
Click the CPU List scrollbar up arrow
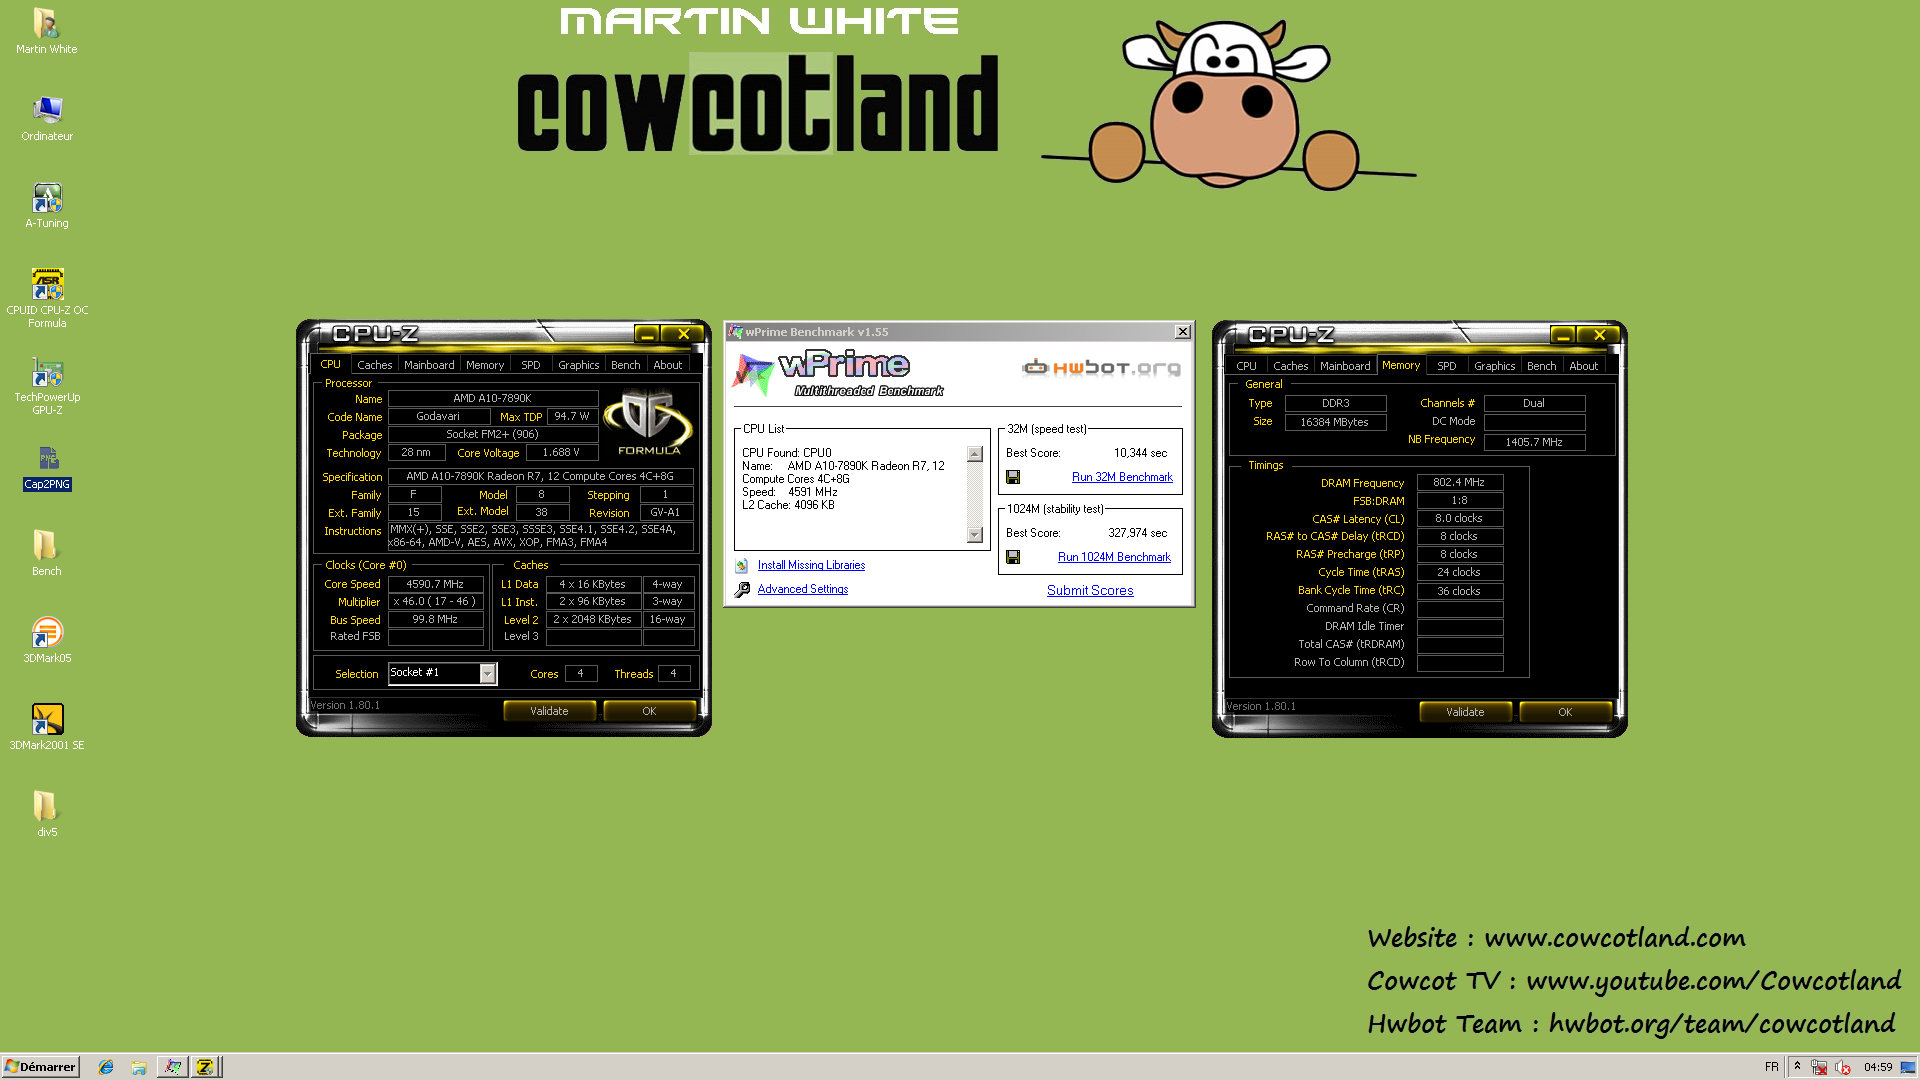click(x=975, y=455)
